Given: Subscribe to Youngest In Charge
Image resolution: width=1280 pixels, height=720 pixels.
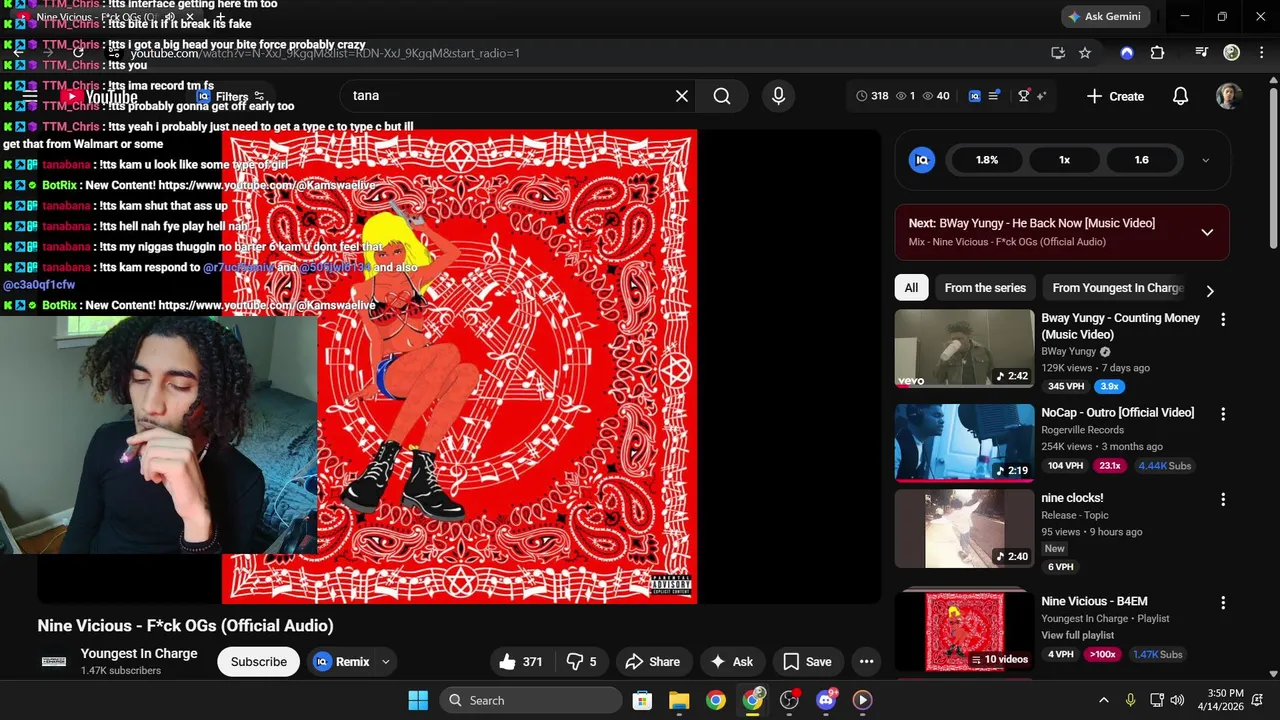Looking at the screenshot, I should click(x=259, y=662).
